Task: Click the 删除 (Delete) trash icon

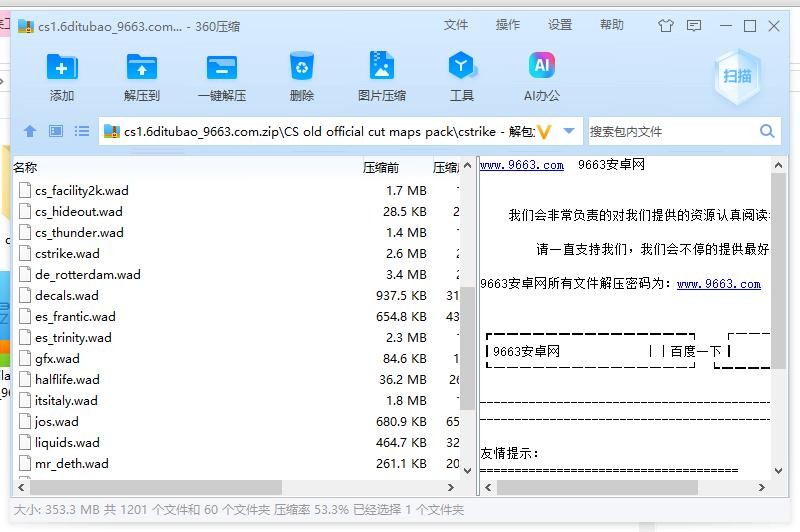Action: click(302, 66)
